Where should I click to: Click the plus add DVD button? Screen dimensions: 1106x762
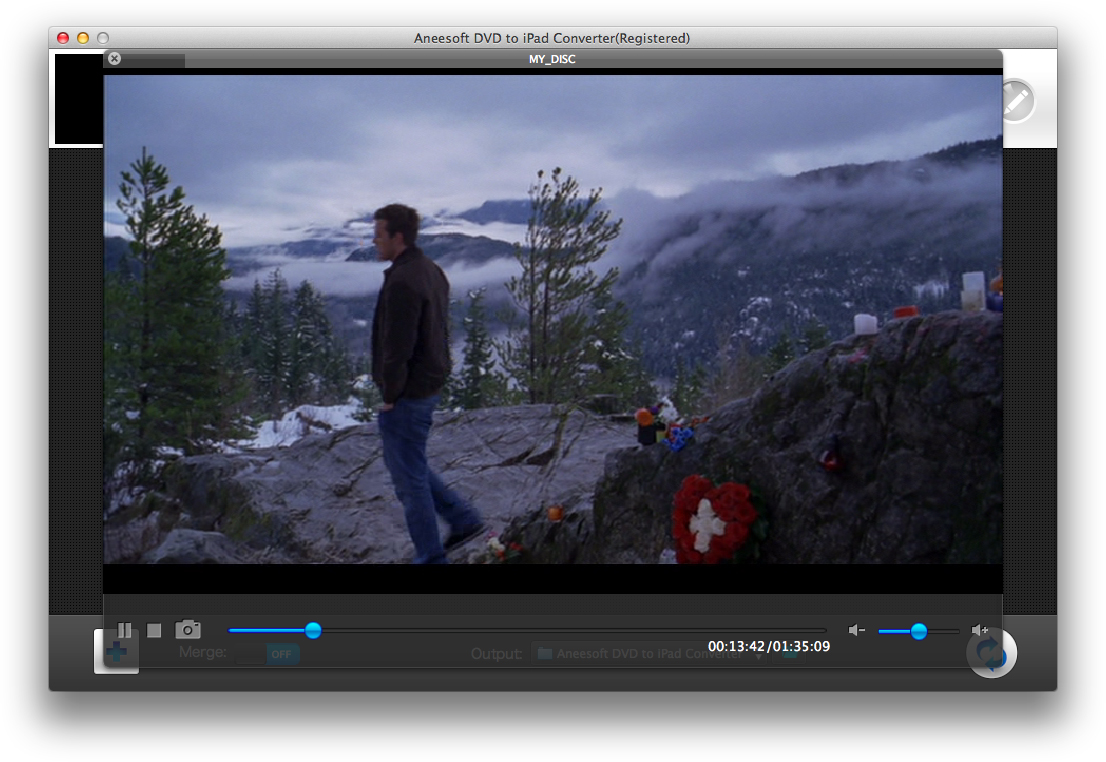(x=116, y=653)
